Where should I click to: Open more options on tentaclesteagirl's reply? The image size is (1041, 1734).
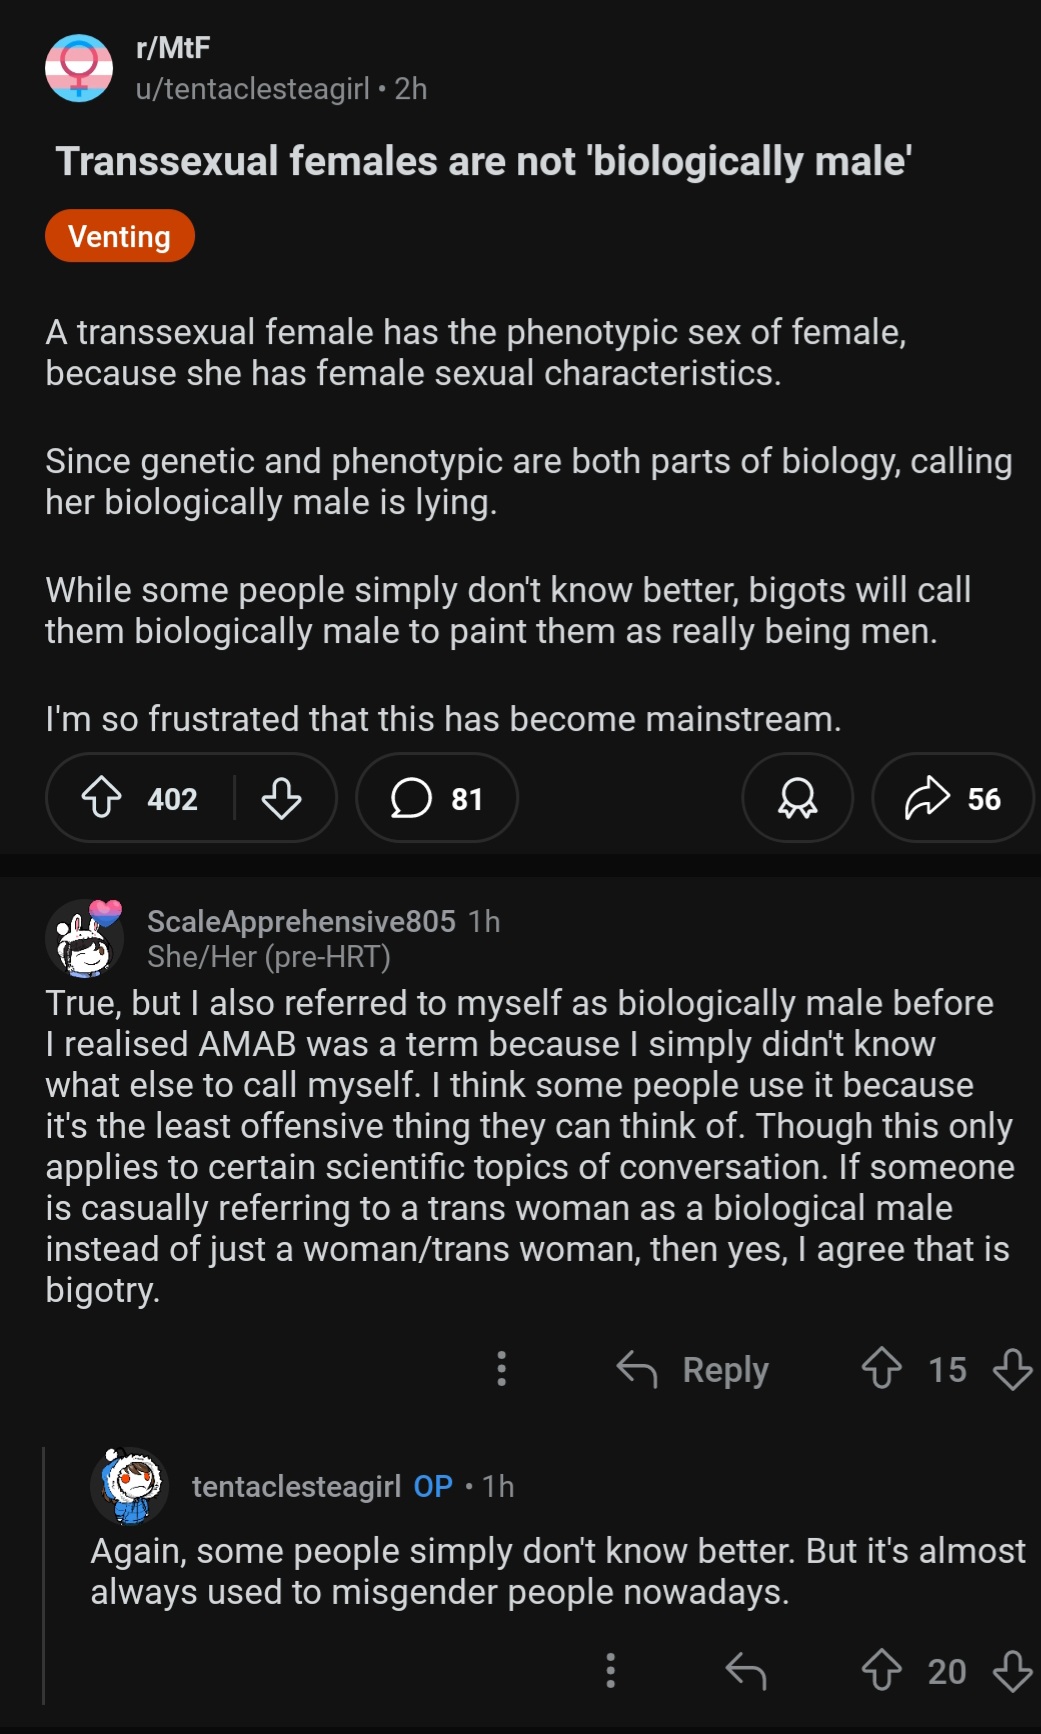[x=611, y=1670]
